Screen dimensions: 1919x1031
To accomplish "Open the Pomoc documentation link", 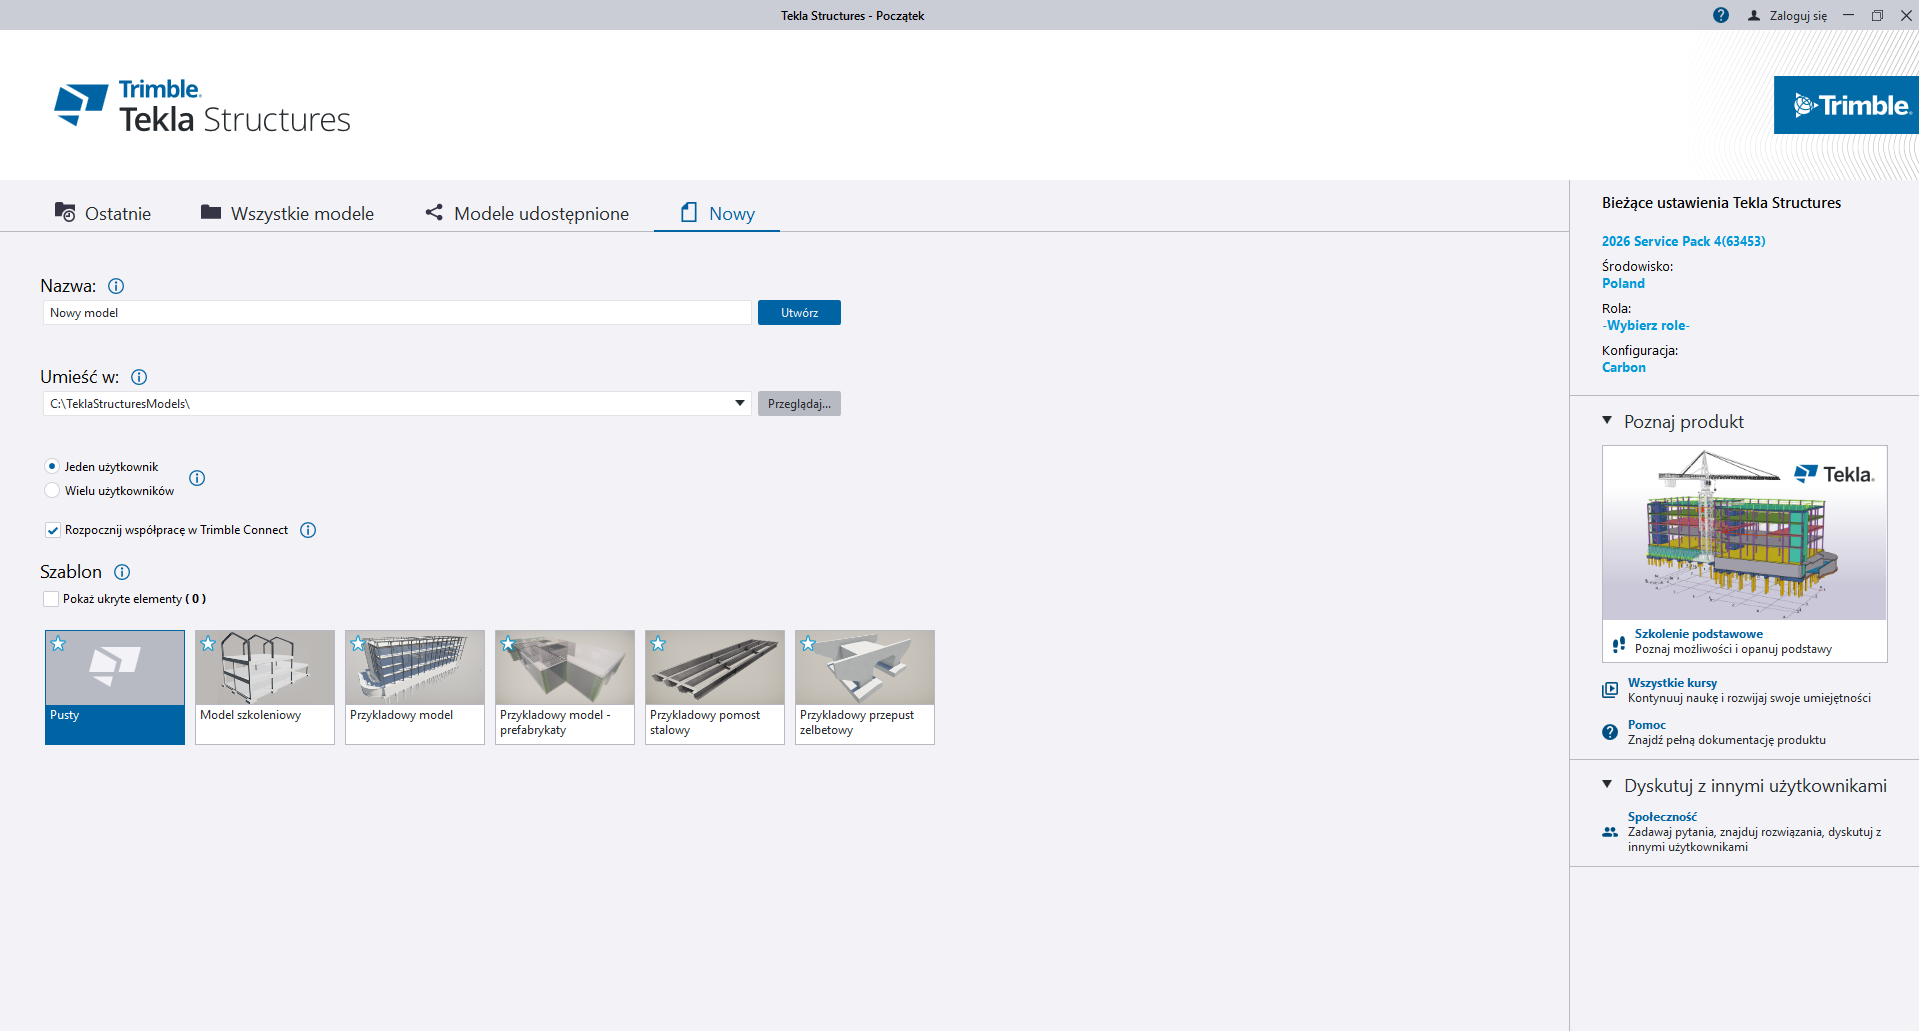I will tap(1646, 725).
